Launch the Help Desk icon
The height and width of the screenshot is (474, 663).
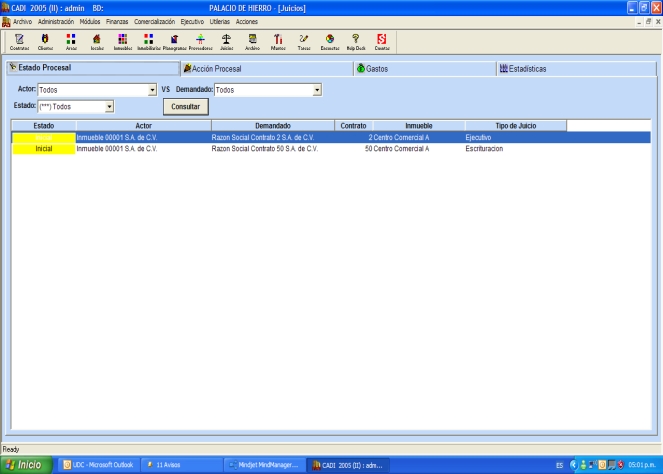(356, 41)
